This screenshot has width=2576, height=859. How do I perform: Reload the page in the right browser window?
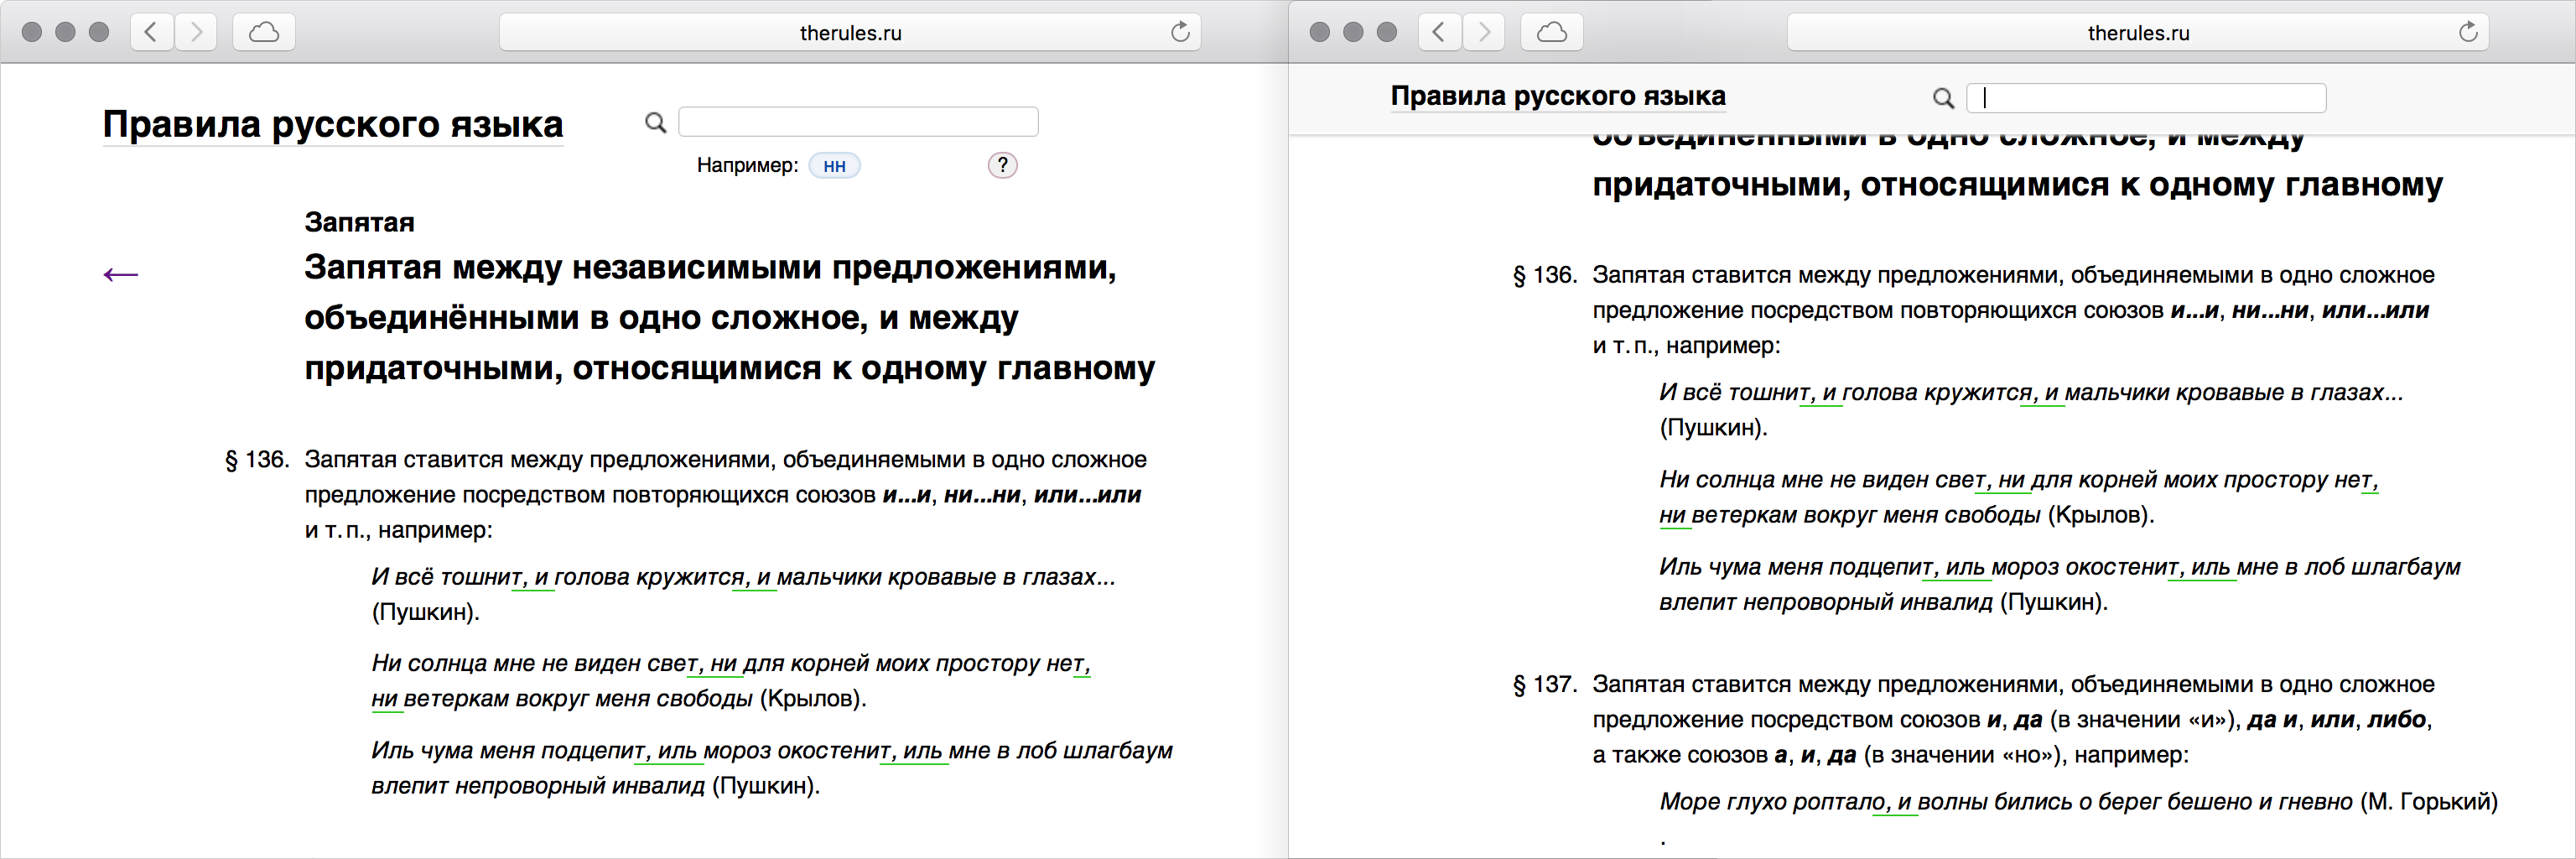coord(2468,32)
